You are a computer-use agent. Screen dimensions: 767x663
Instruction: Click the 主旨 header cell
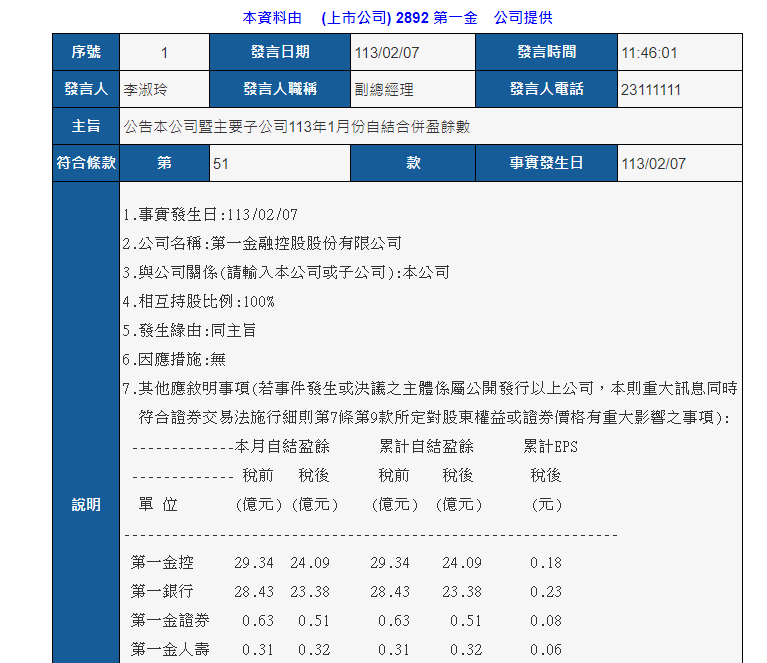[x=86, y=126]
